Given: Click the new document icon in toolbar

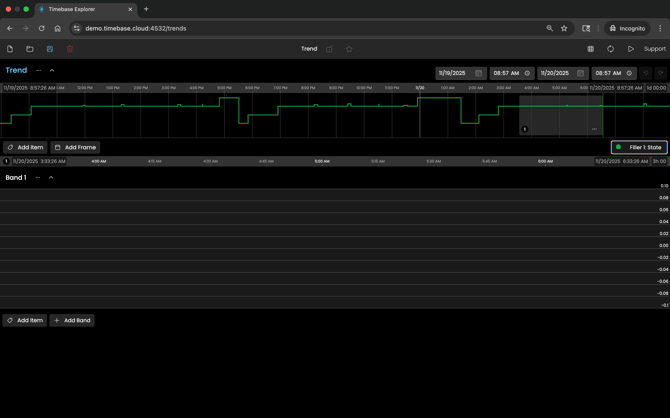Looking at the screenshot, I should coord(10,49).
